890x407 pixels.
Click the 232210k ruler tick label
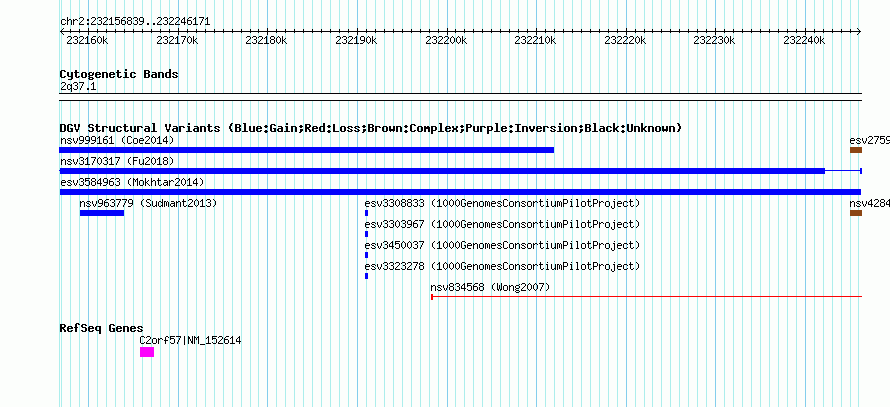pos(535,41)
